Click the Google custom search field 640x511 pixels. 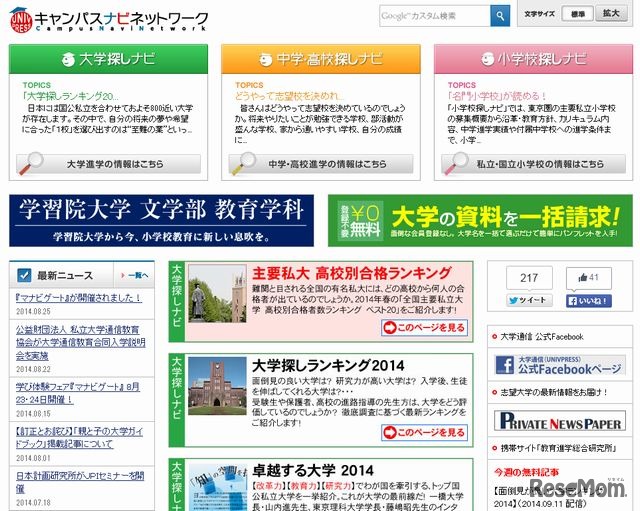pos(435,16)
